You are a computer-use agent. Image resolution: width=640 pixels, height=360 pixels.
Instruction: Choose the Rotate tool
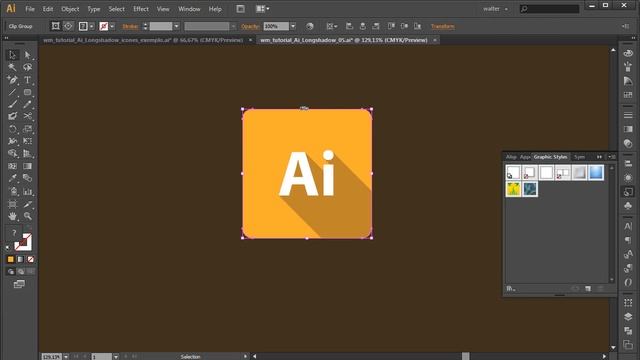pos(12,129)
